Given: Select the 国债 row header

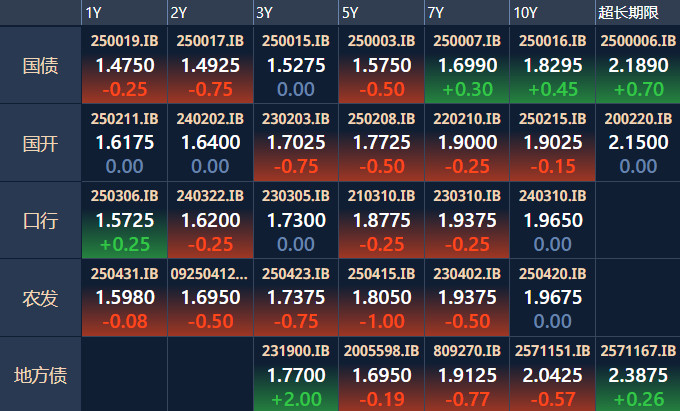Looking at the screenshot, I should tap(40, 66).
